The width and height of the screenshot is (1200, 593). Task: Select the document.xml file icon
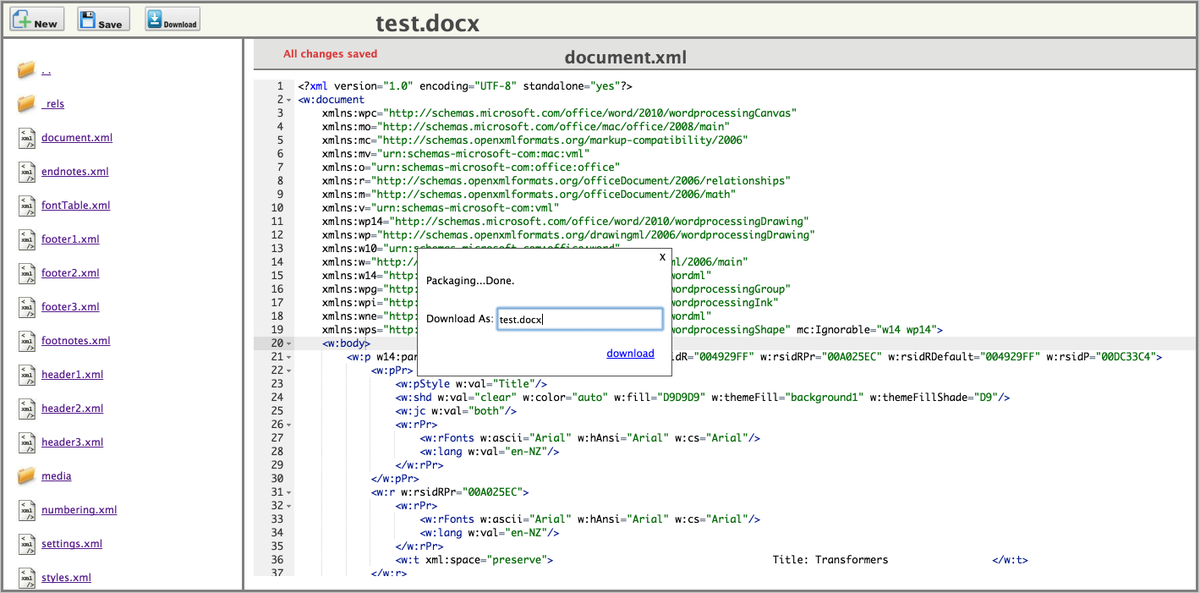tap(25, 136)
